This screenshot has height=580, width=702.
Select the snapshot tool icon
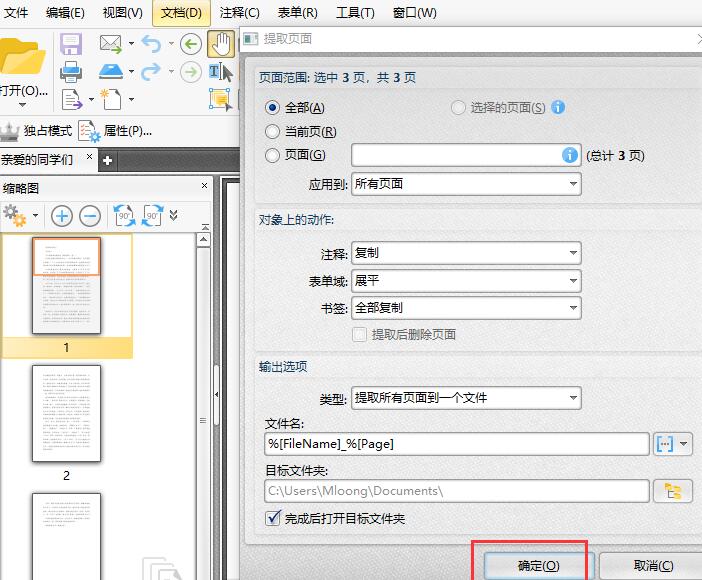click(221, 99)
